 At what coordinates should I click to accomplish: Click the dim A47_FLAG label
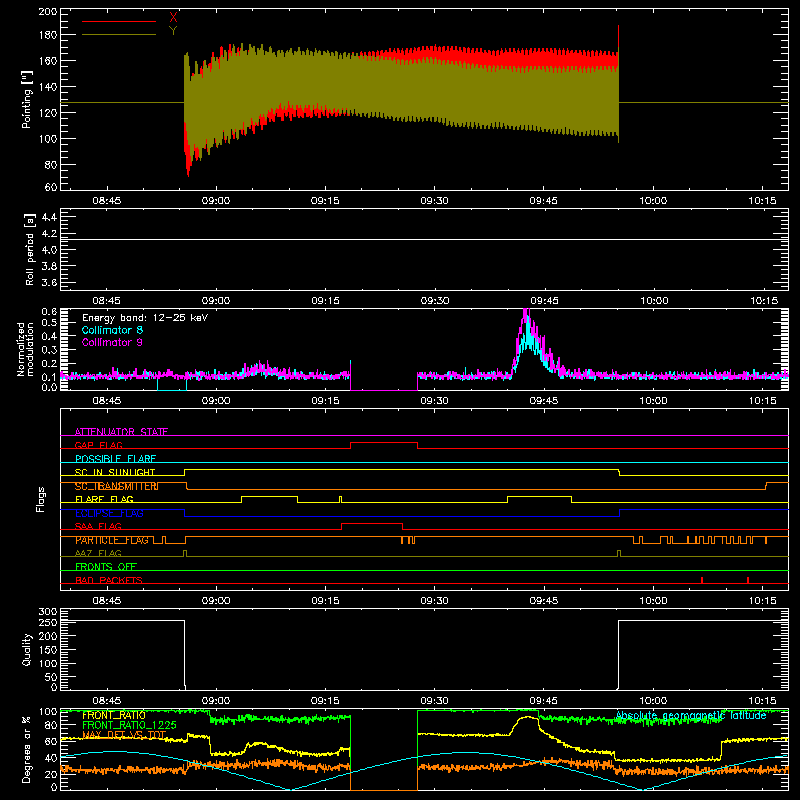pyautogui.click(x=98, y=553)
